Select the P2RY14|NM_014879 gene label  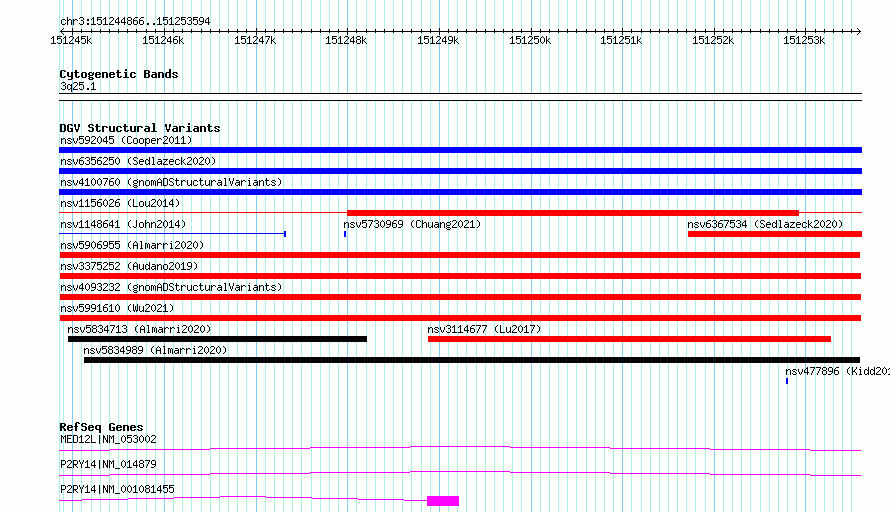(108, 464)
